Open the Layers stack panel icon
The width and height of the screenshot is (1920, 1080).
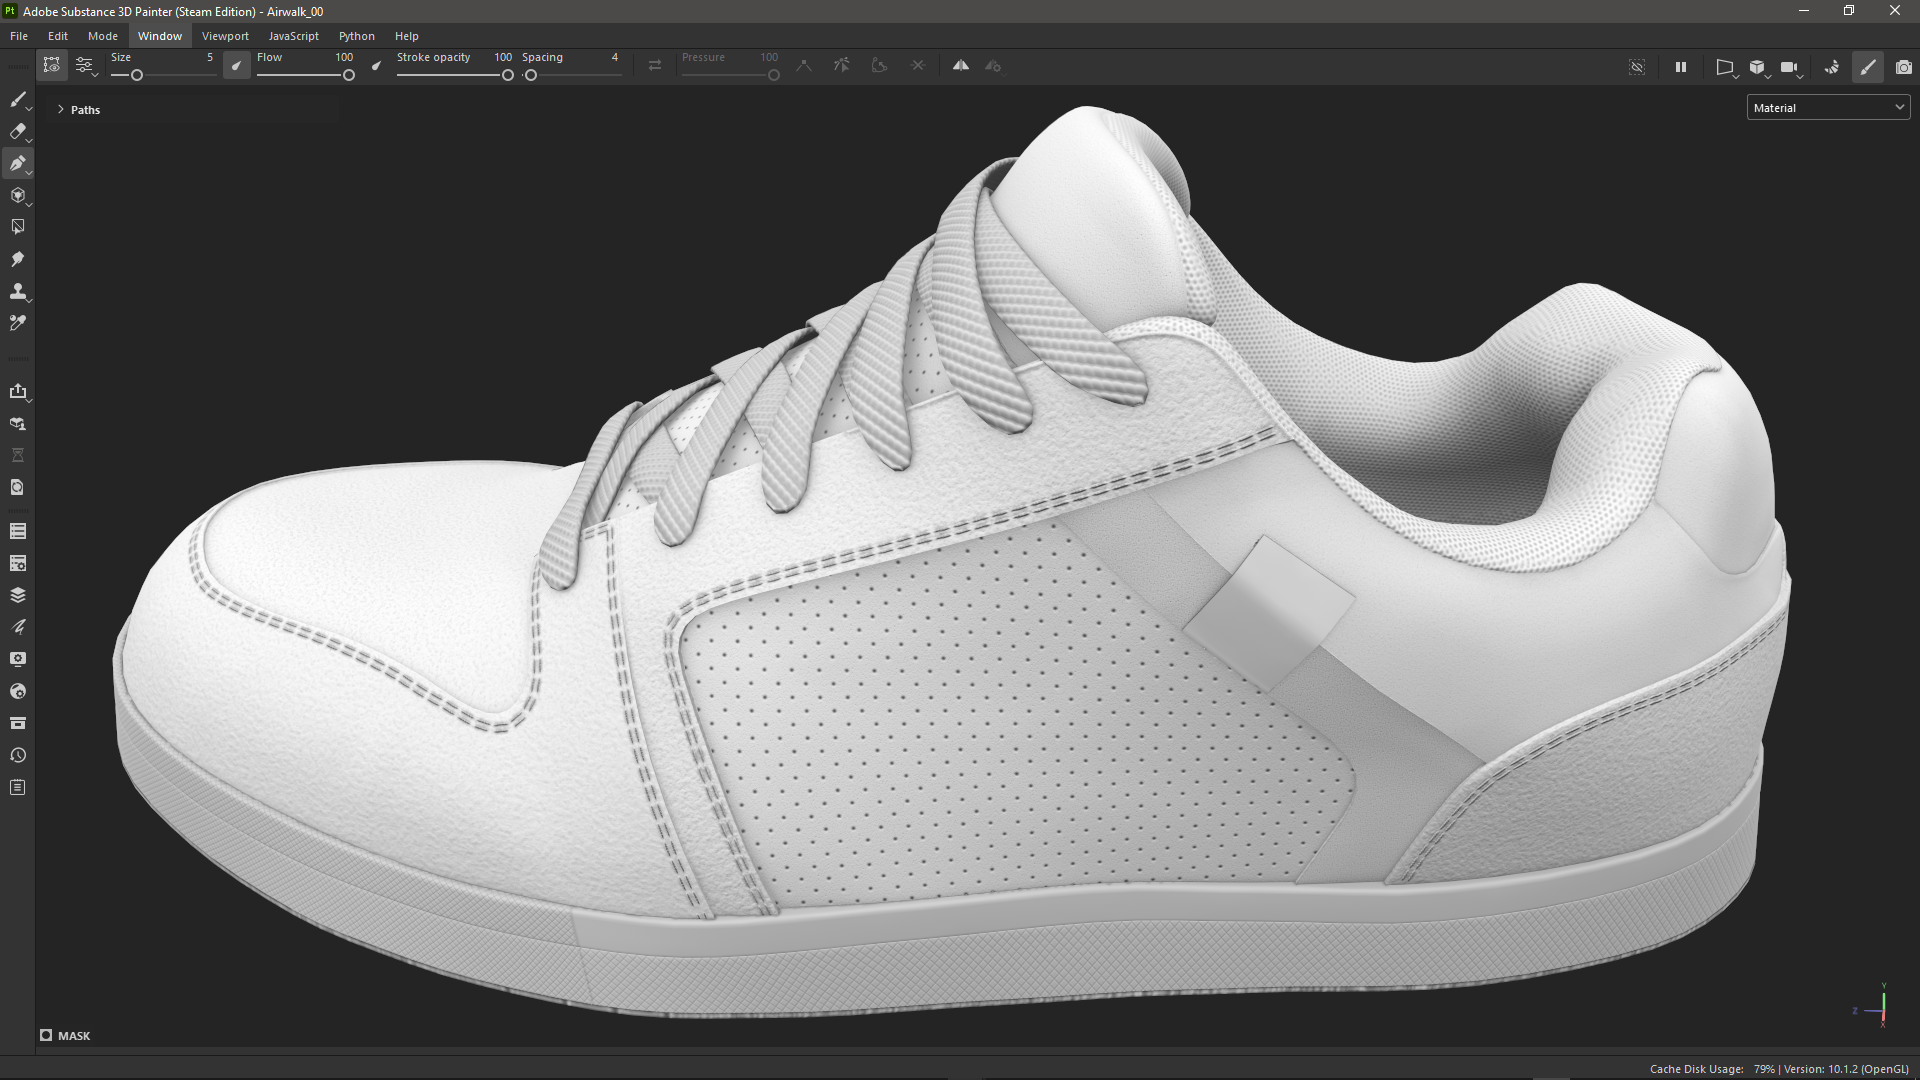17,595
